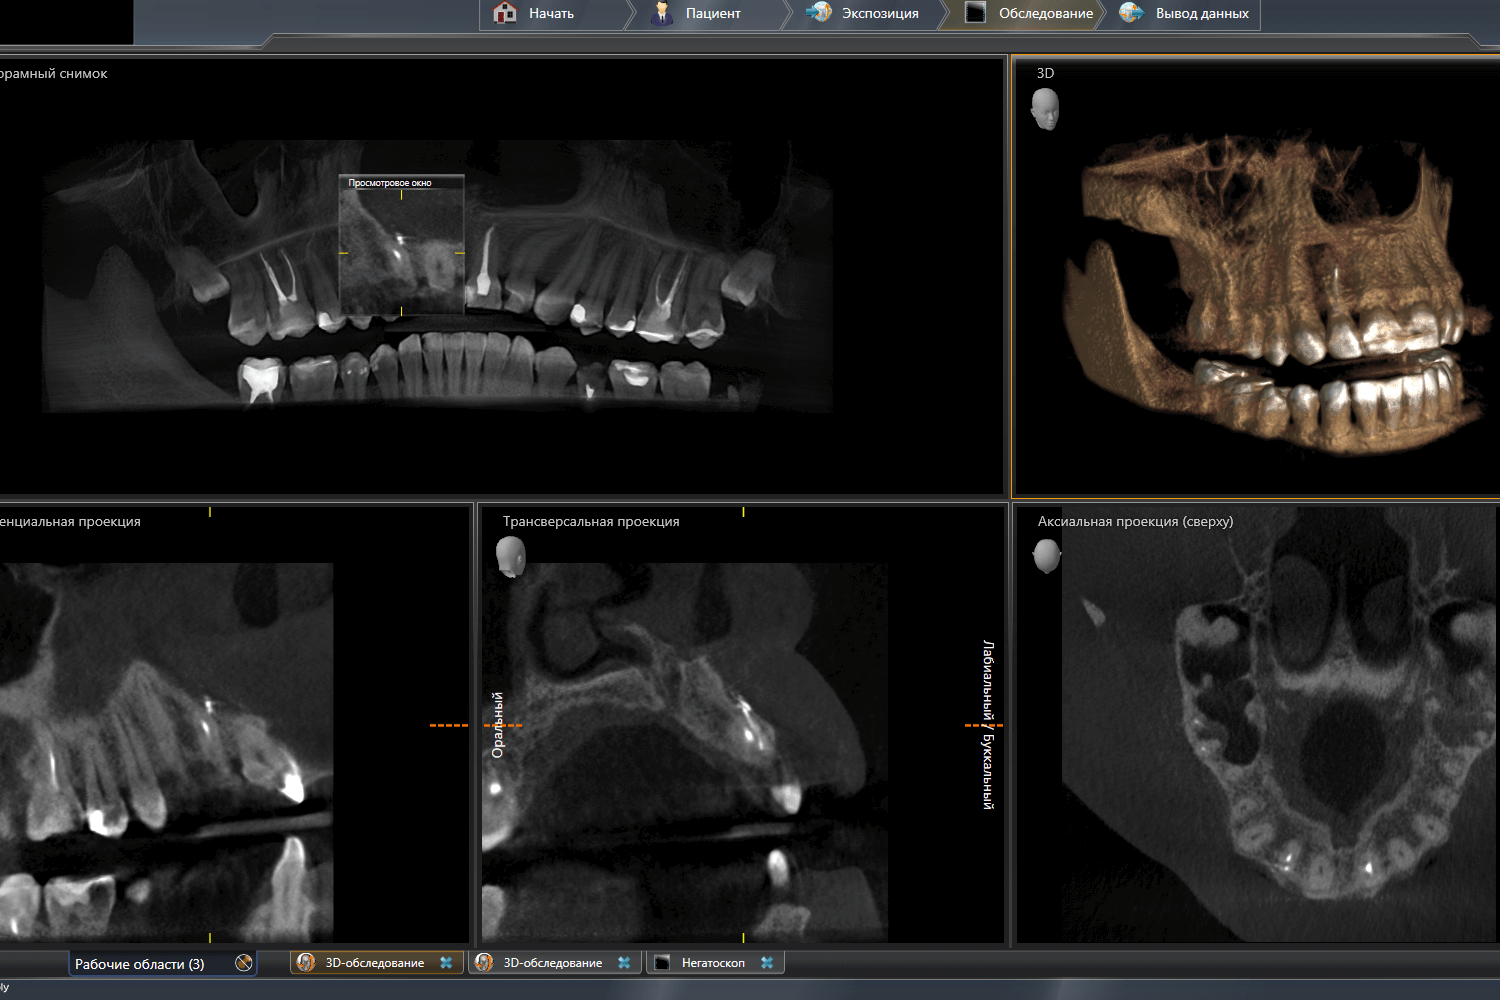Open the Рабочие области (3) list

click(139, 964)
